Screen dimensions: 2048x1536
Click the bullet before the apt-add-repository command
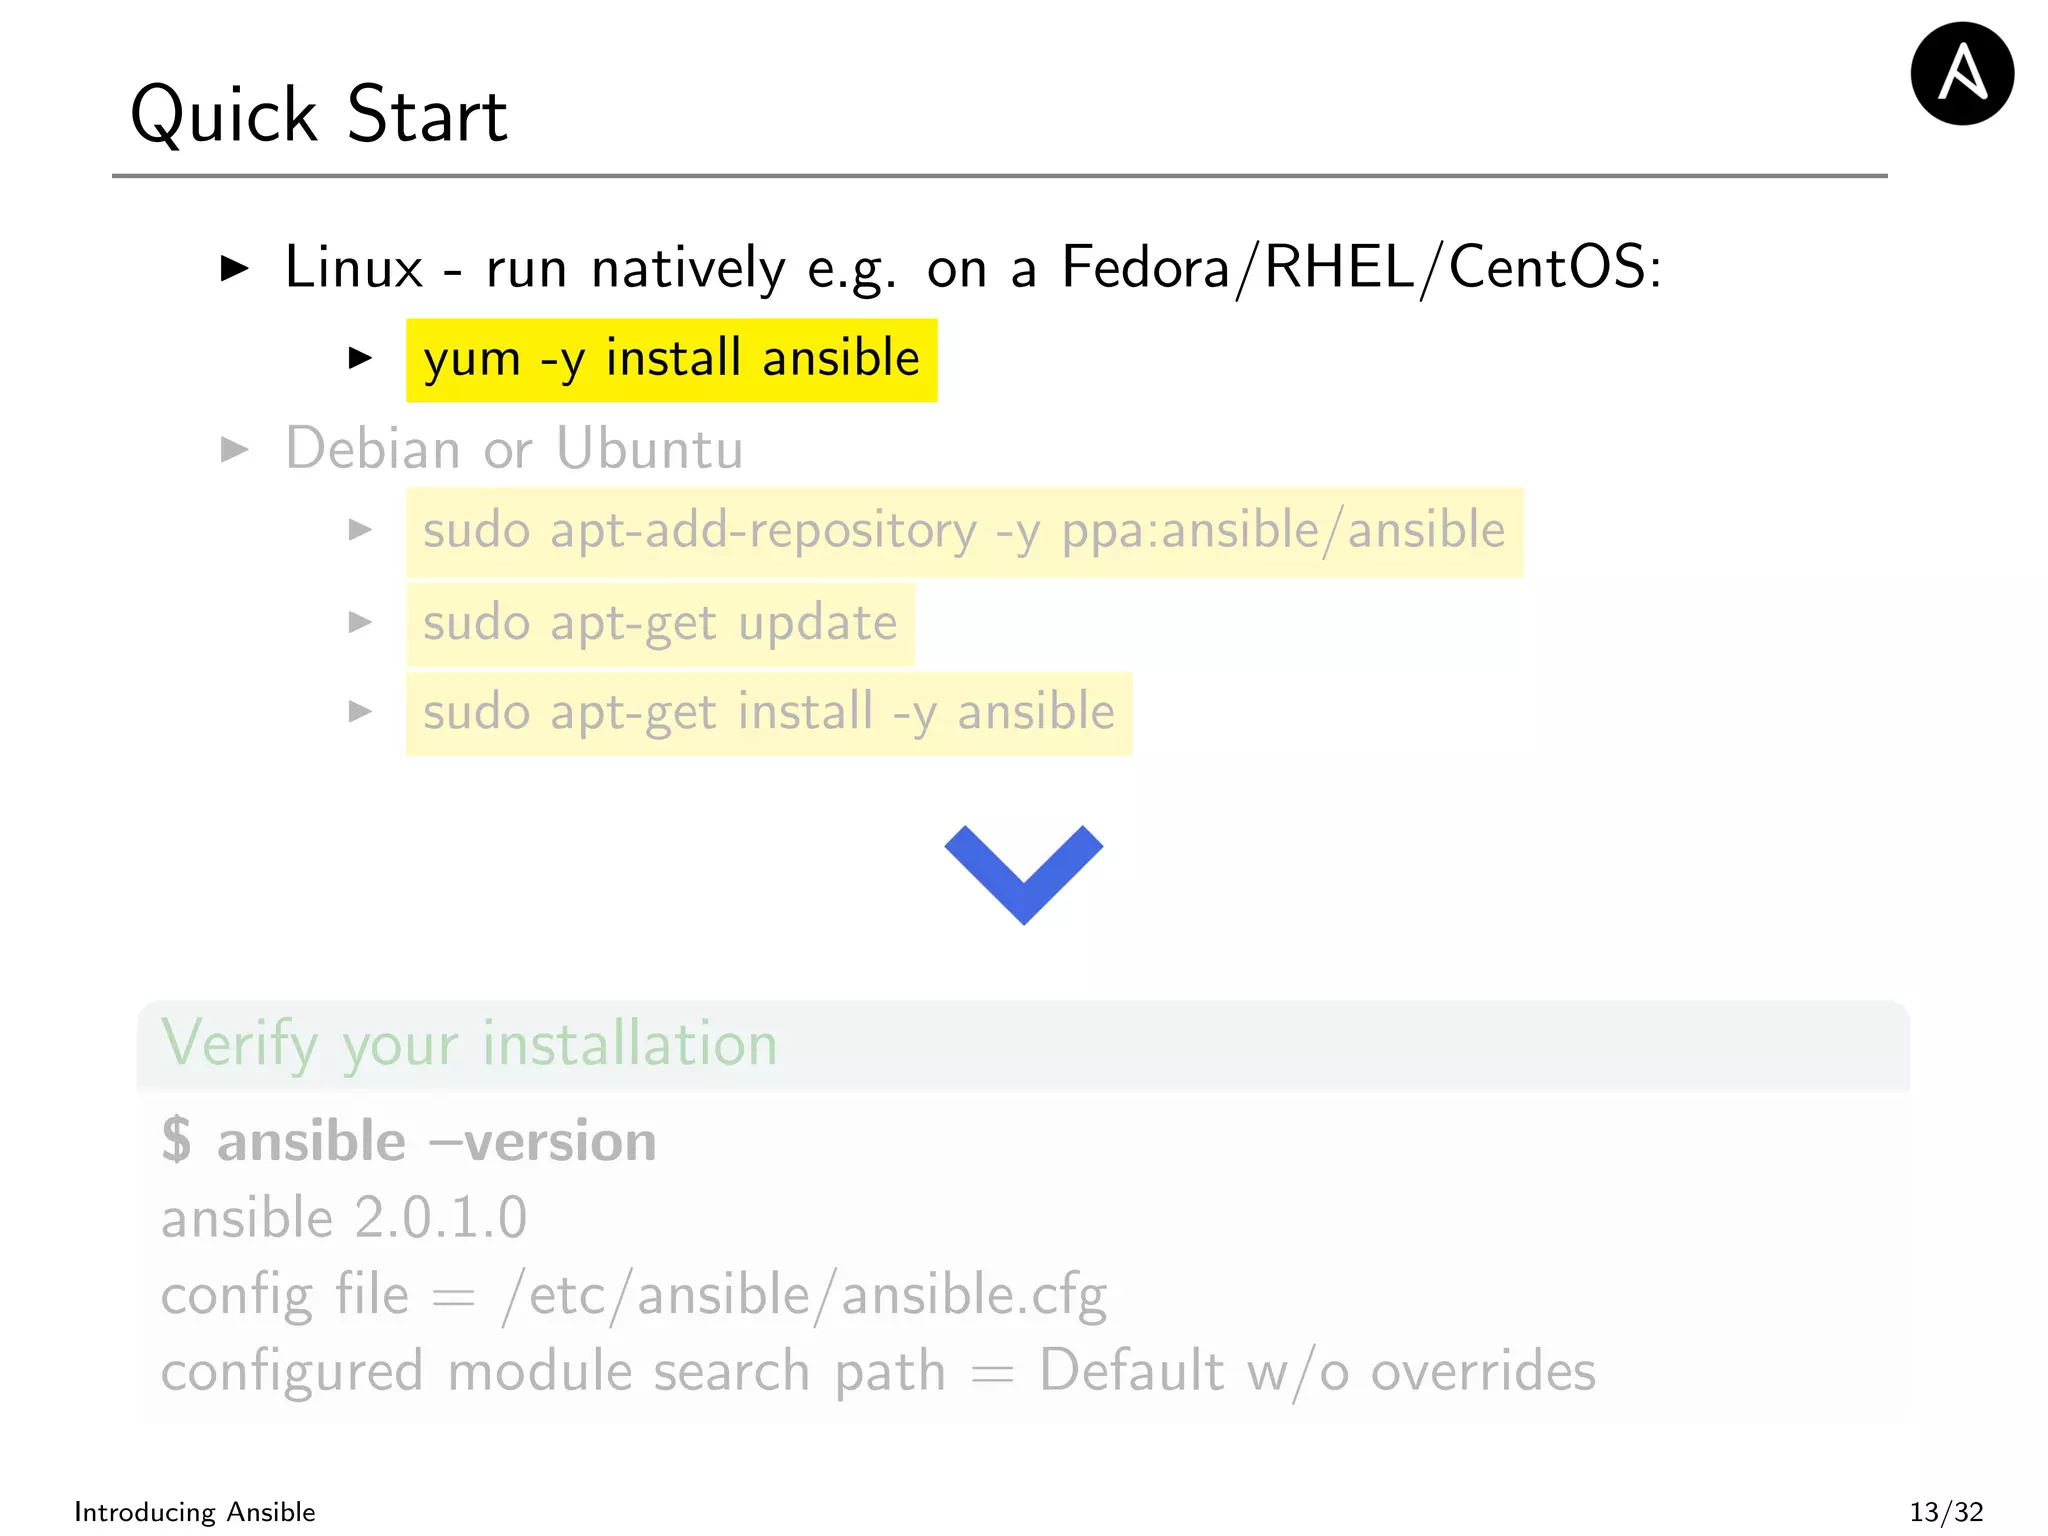360,530
